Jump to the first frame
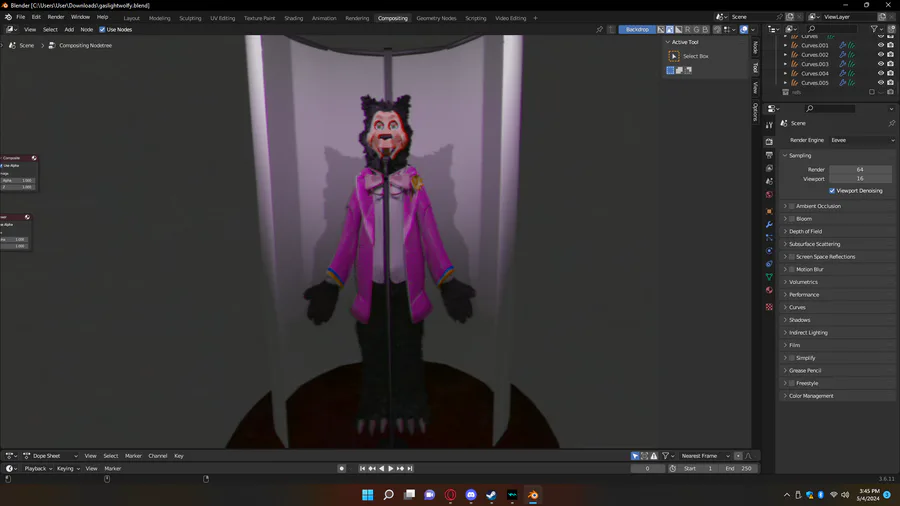Screen dimensions: 900x506 coord(362,468)
